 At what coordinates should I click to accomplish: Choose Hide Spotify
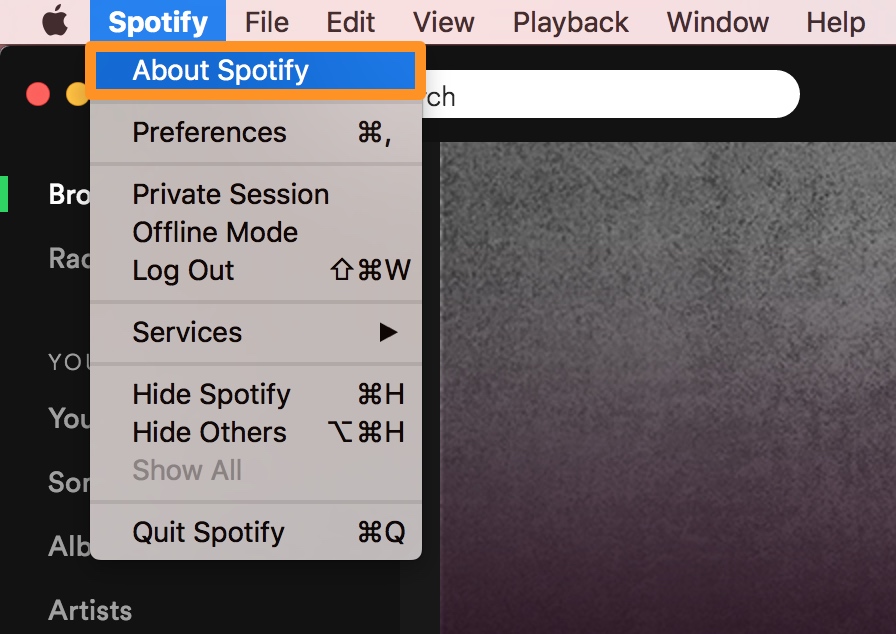pyautogui.click(x=256, y=394)
